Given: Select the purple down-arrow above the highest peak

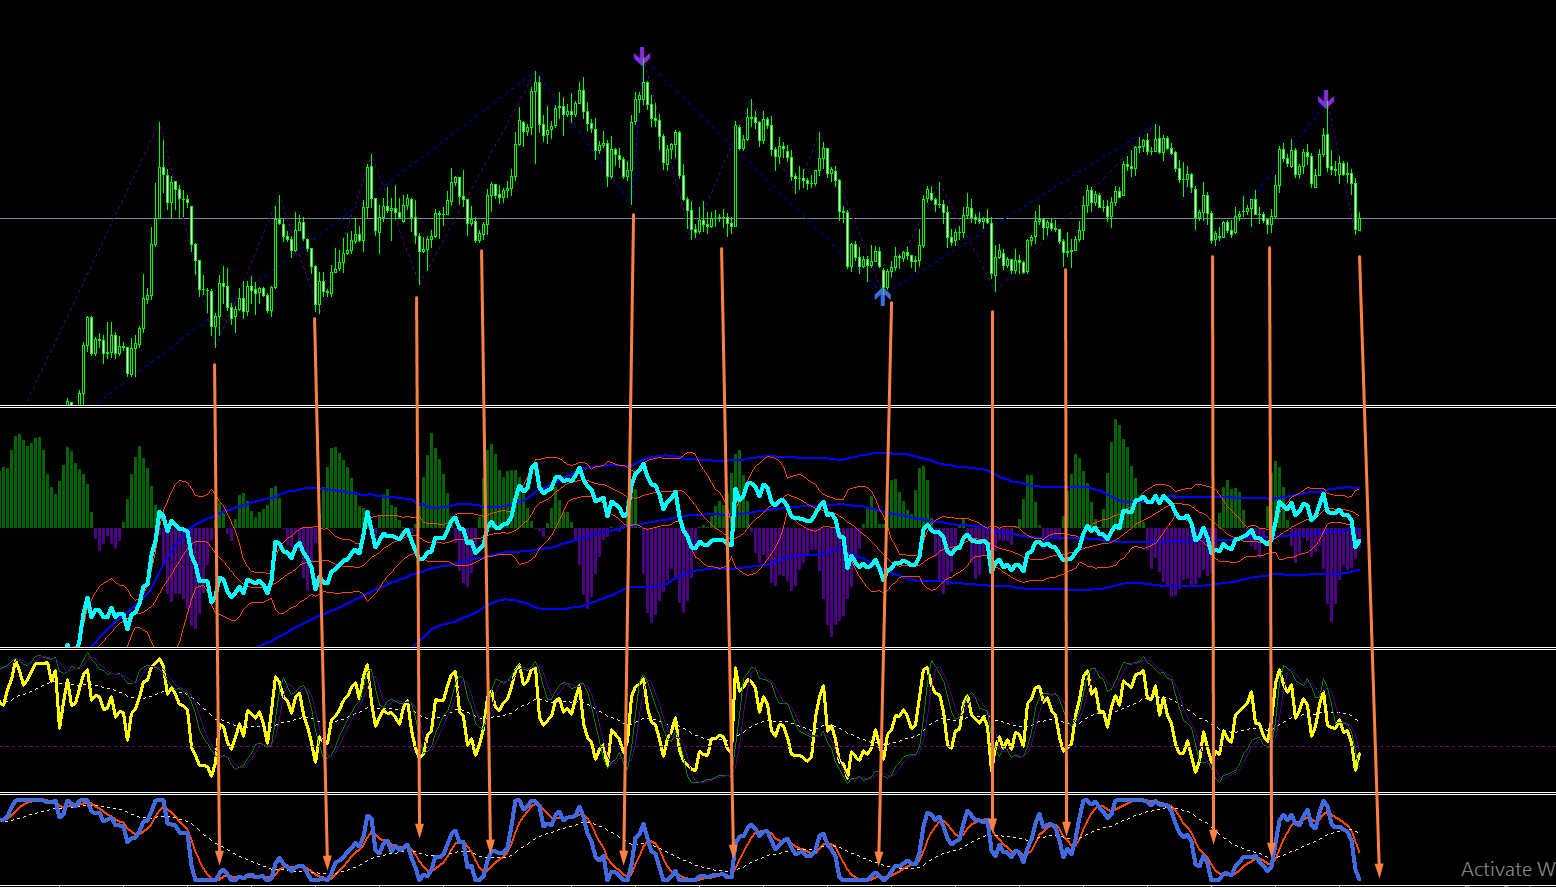Looking at the screenshot, I should [x=642, y=57].
